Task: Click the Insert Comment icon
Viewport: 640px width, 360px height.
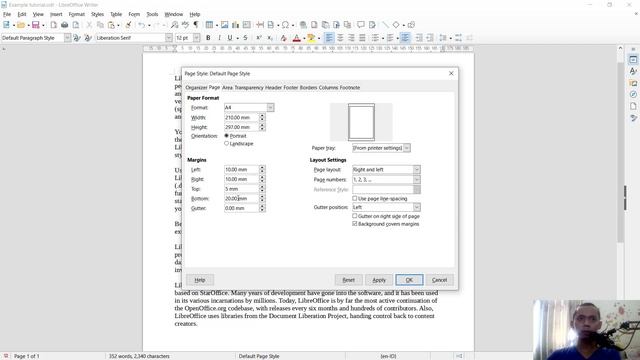Action: [x=361, y=25]
